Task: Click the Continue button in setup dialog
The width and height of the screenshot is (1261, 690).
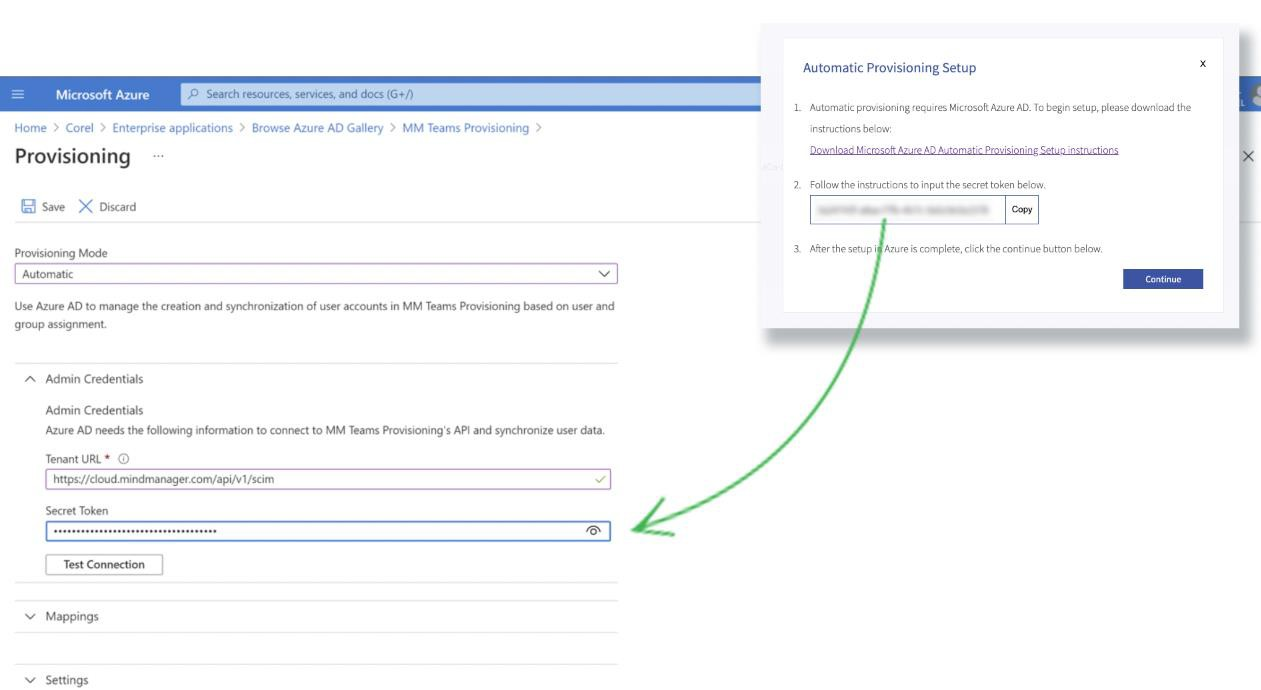Action: coord(1163,279)
